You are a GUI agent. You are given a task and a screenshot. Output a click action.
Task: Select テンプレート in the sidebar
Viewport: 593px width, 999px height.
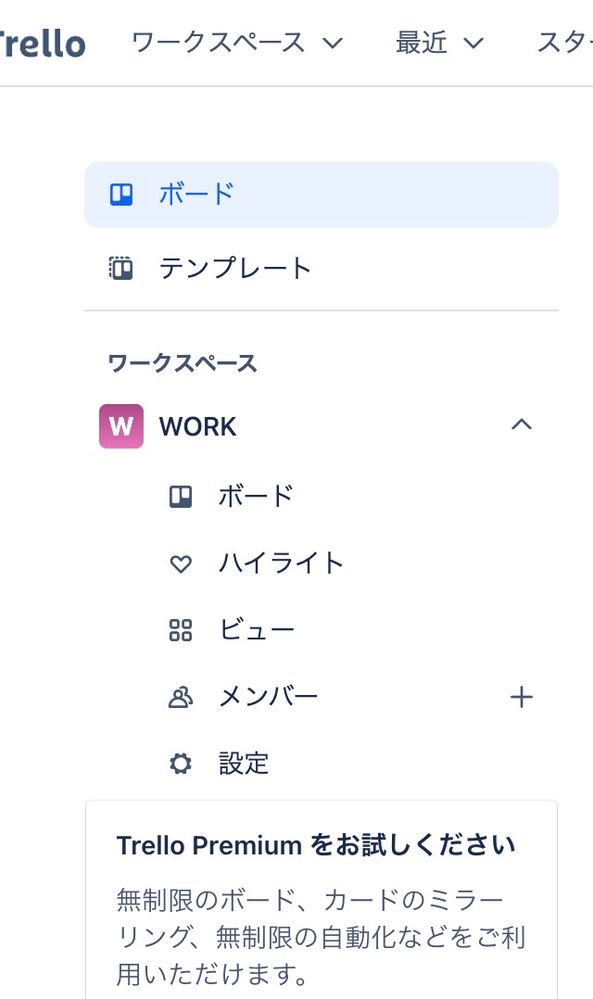coord(321,268)
